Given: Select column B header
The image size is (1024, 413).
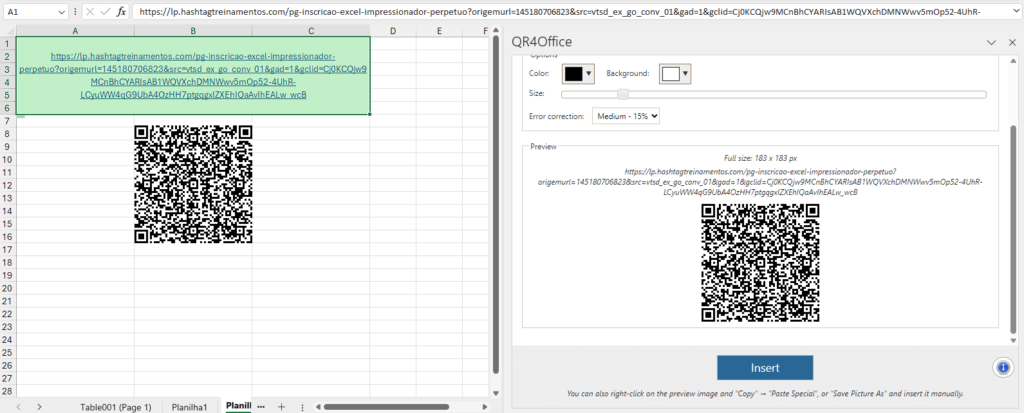Looking at the screenshot, I should (193, 31).
